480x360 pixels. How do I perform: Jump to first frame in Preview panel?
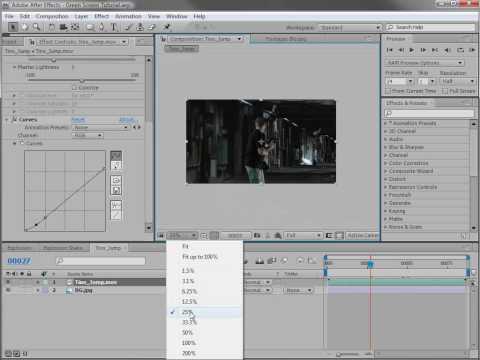[389, 50]
